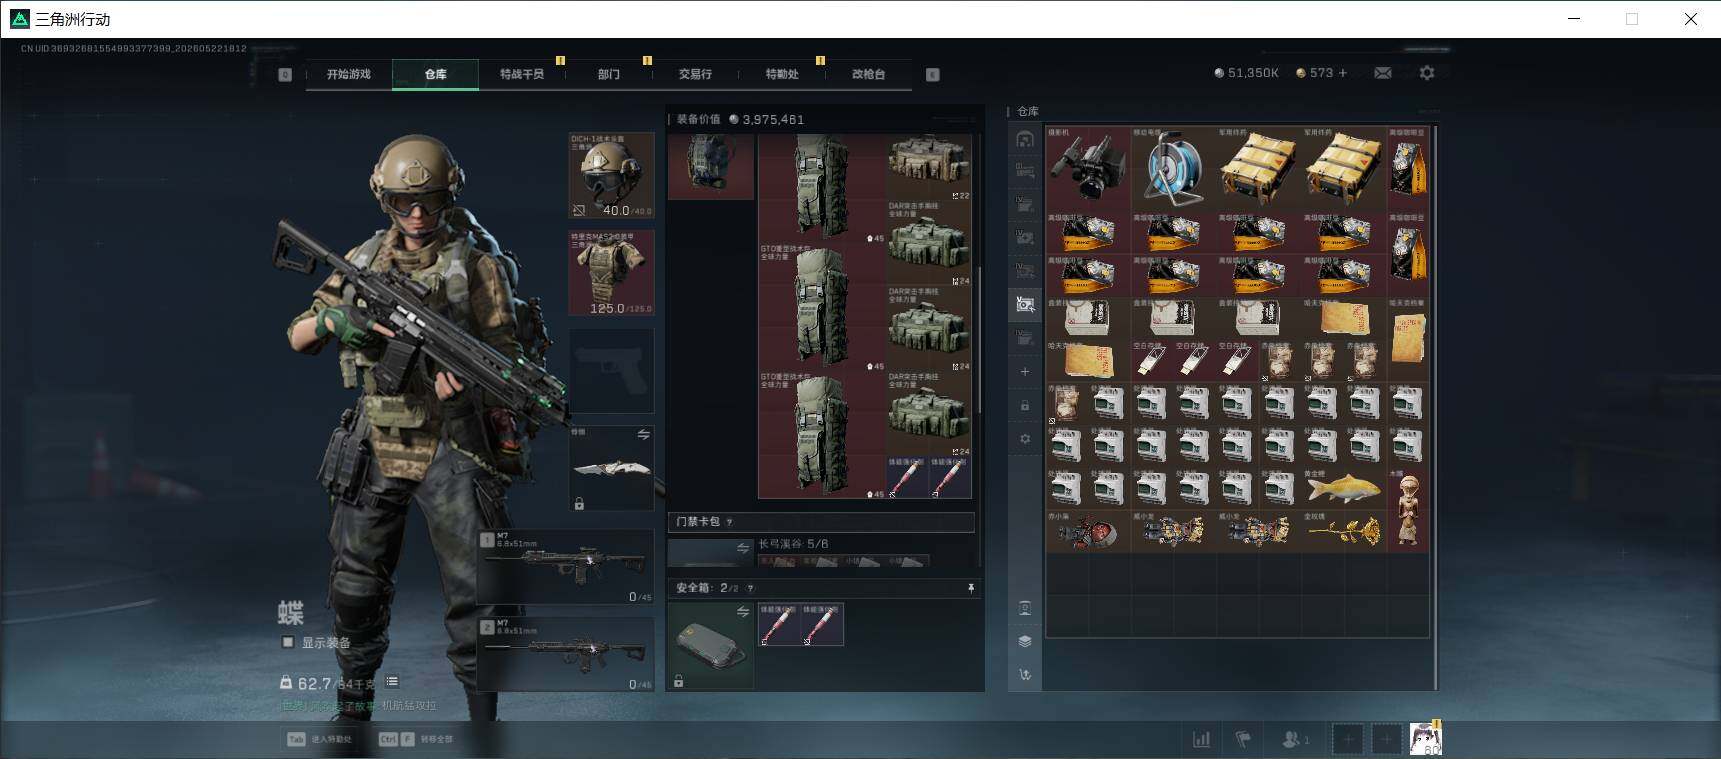This screenshot has width=1721, height=759.
Task: Open the friends icon showing 1
Action: [1296, 740]
